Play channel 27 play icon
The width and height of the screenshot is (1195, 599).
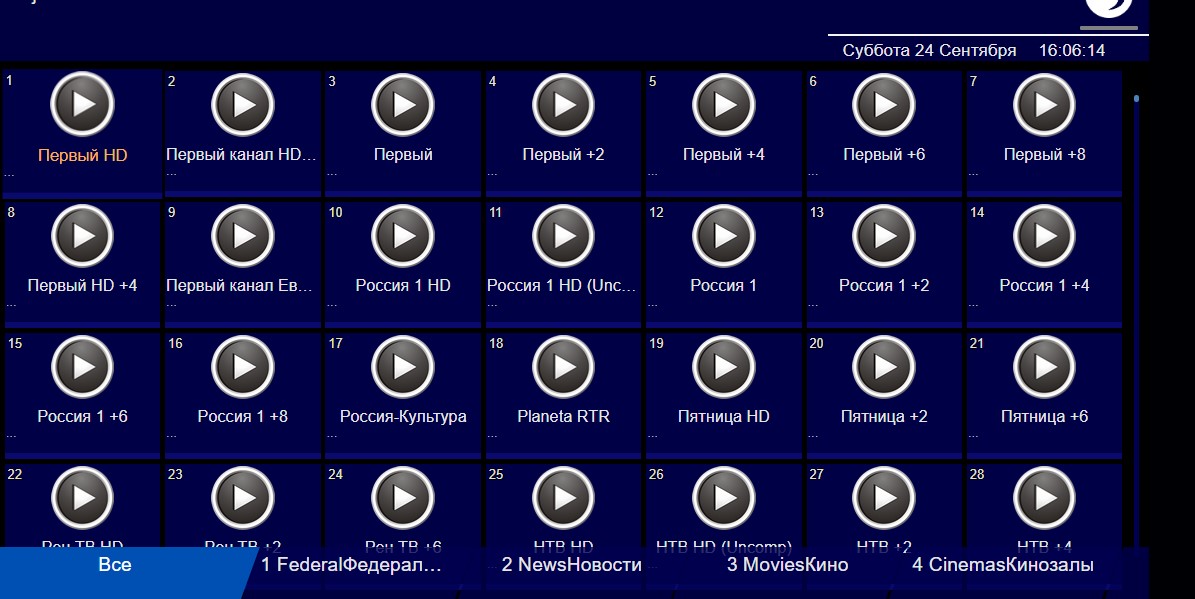(884, 498)
